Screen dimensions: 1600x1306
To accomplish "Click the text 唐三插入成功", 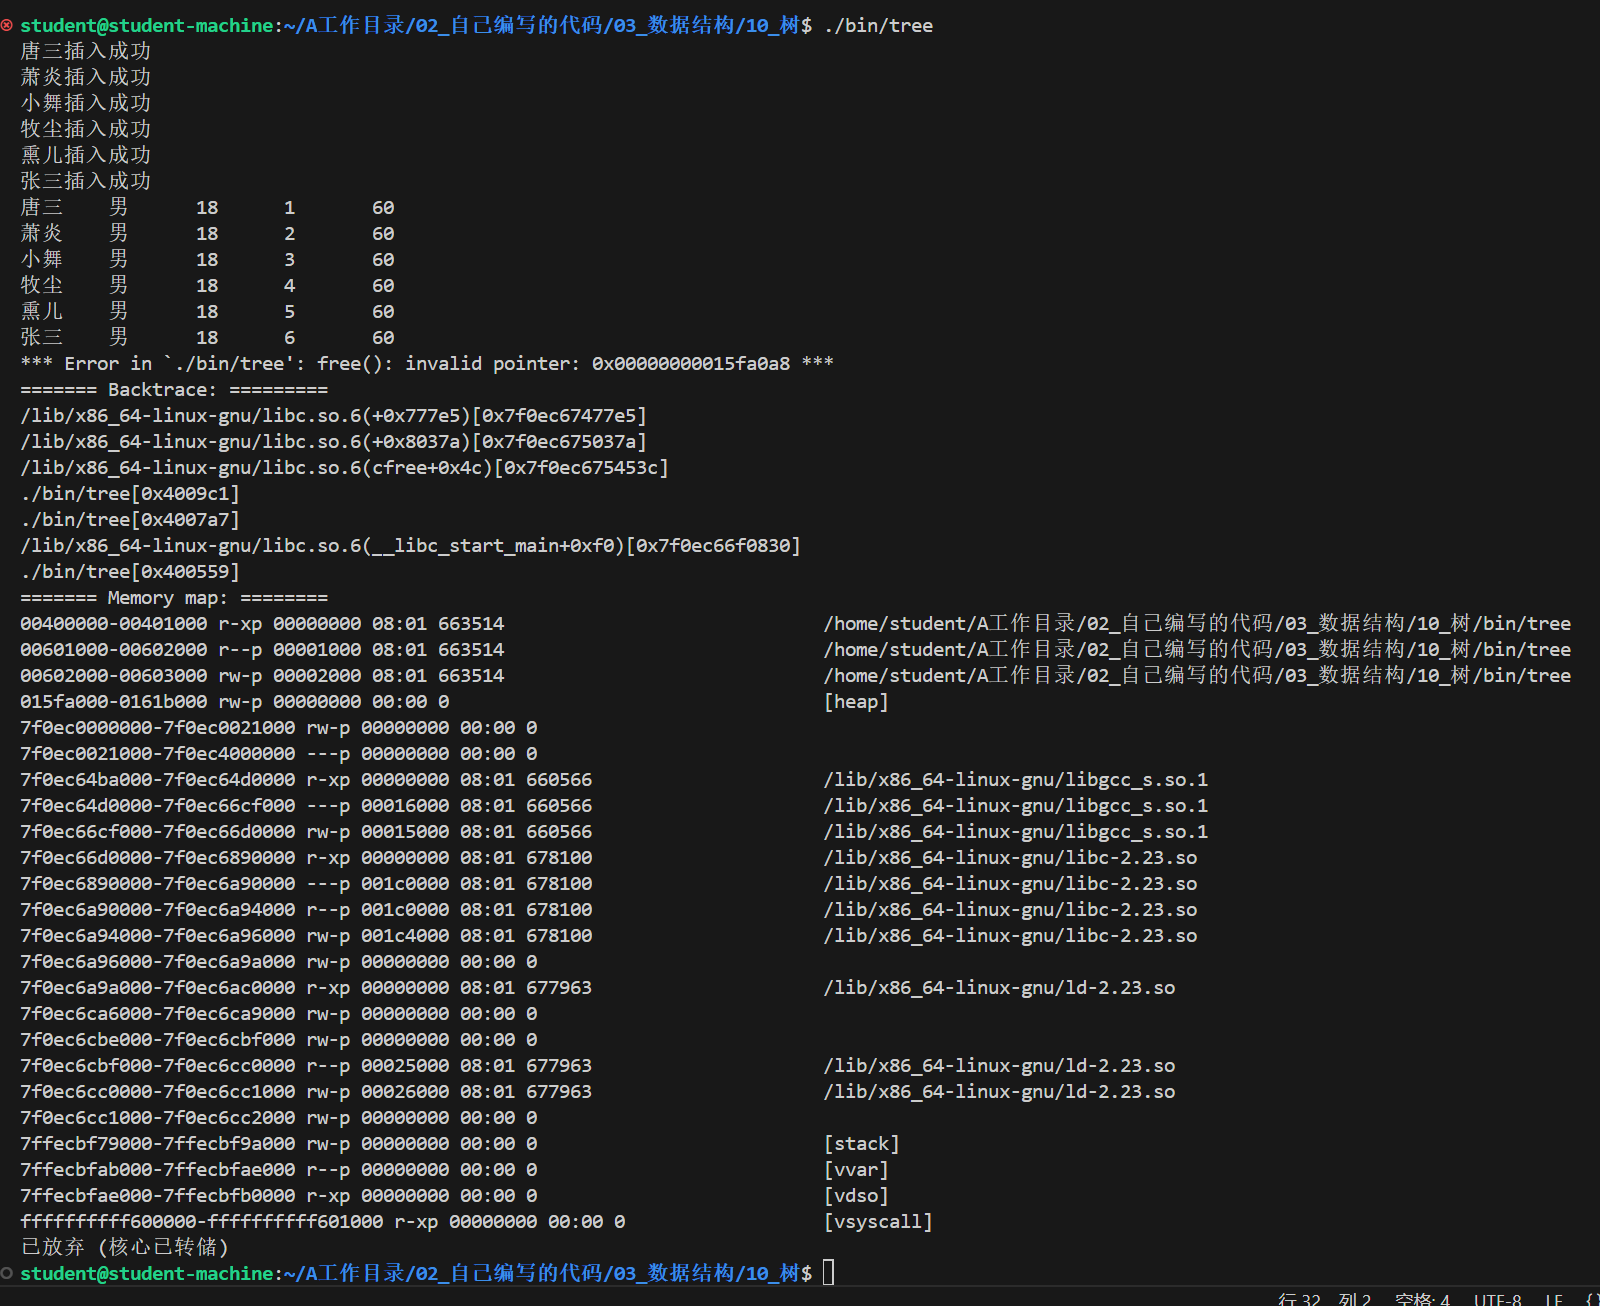I will 86,51.
